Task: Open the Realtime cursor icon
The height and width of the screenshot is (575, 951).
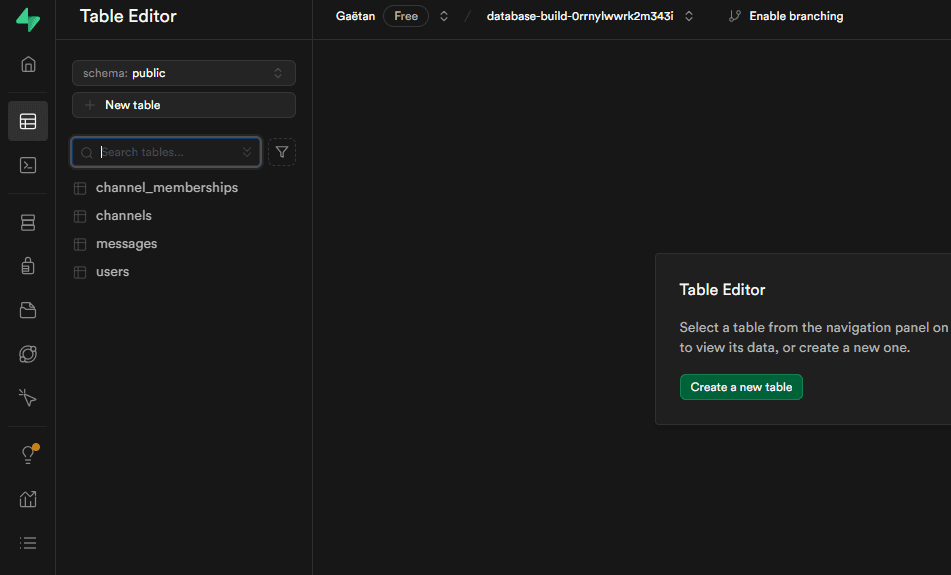Action: pos(28,398)
